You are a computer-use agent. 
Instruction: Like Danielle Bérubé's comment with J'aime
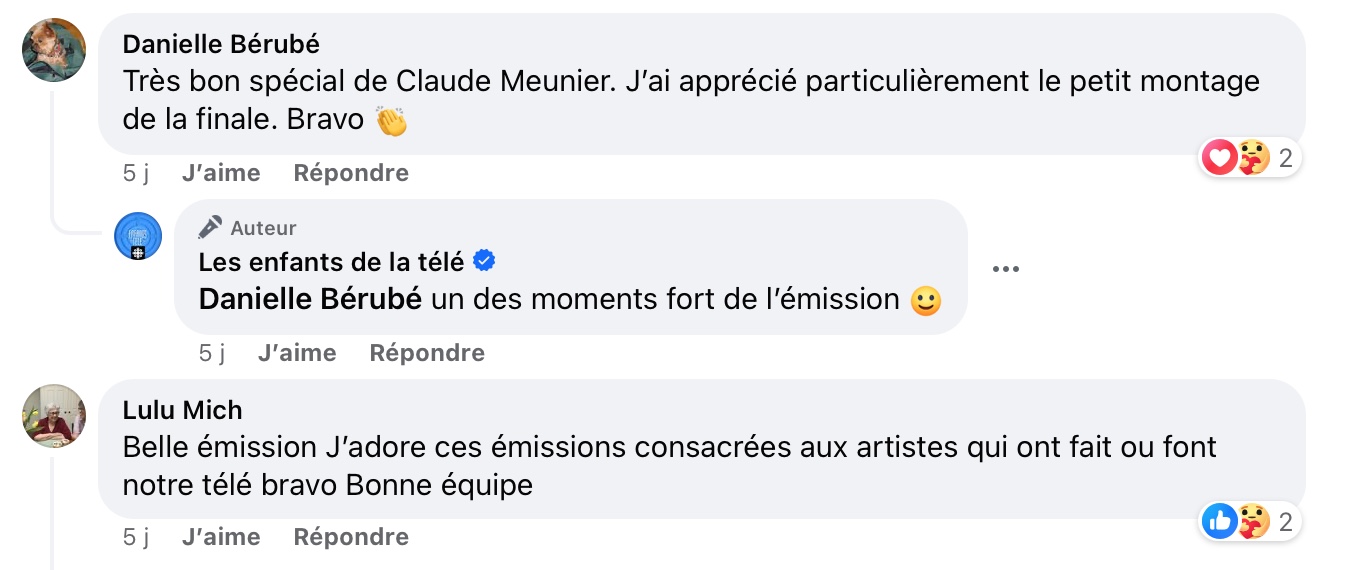click(221, 173)
